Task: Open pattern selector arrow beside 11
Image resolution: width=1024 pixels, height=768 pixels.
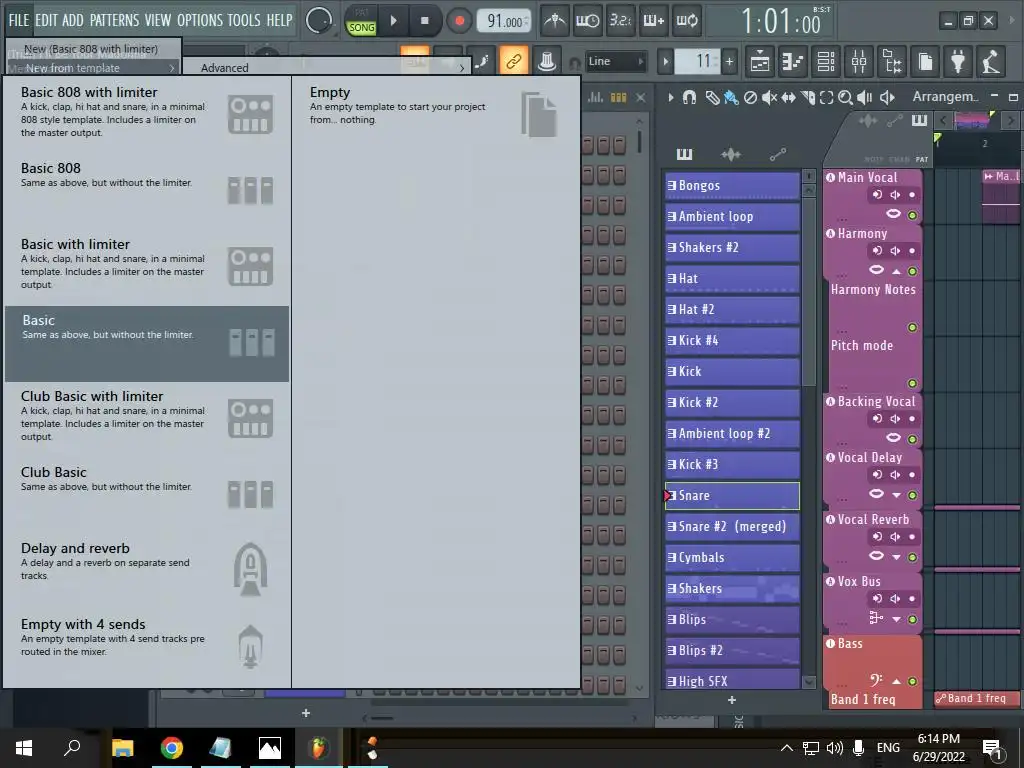Action: (665, 62)
